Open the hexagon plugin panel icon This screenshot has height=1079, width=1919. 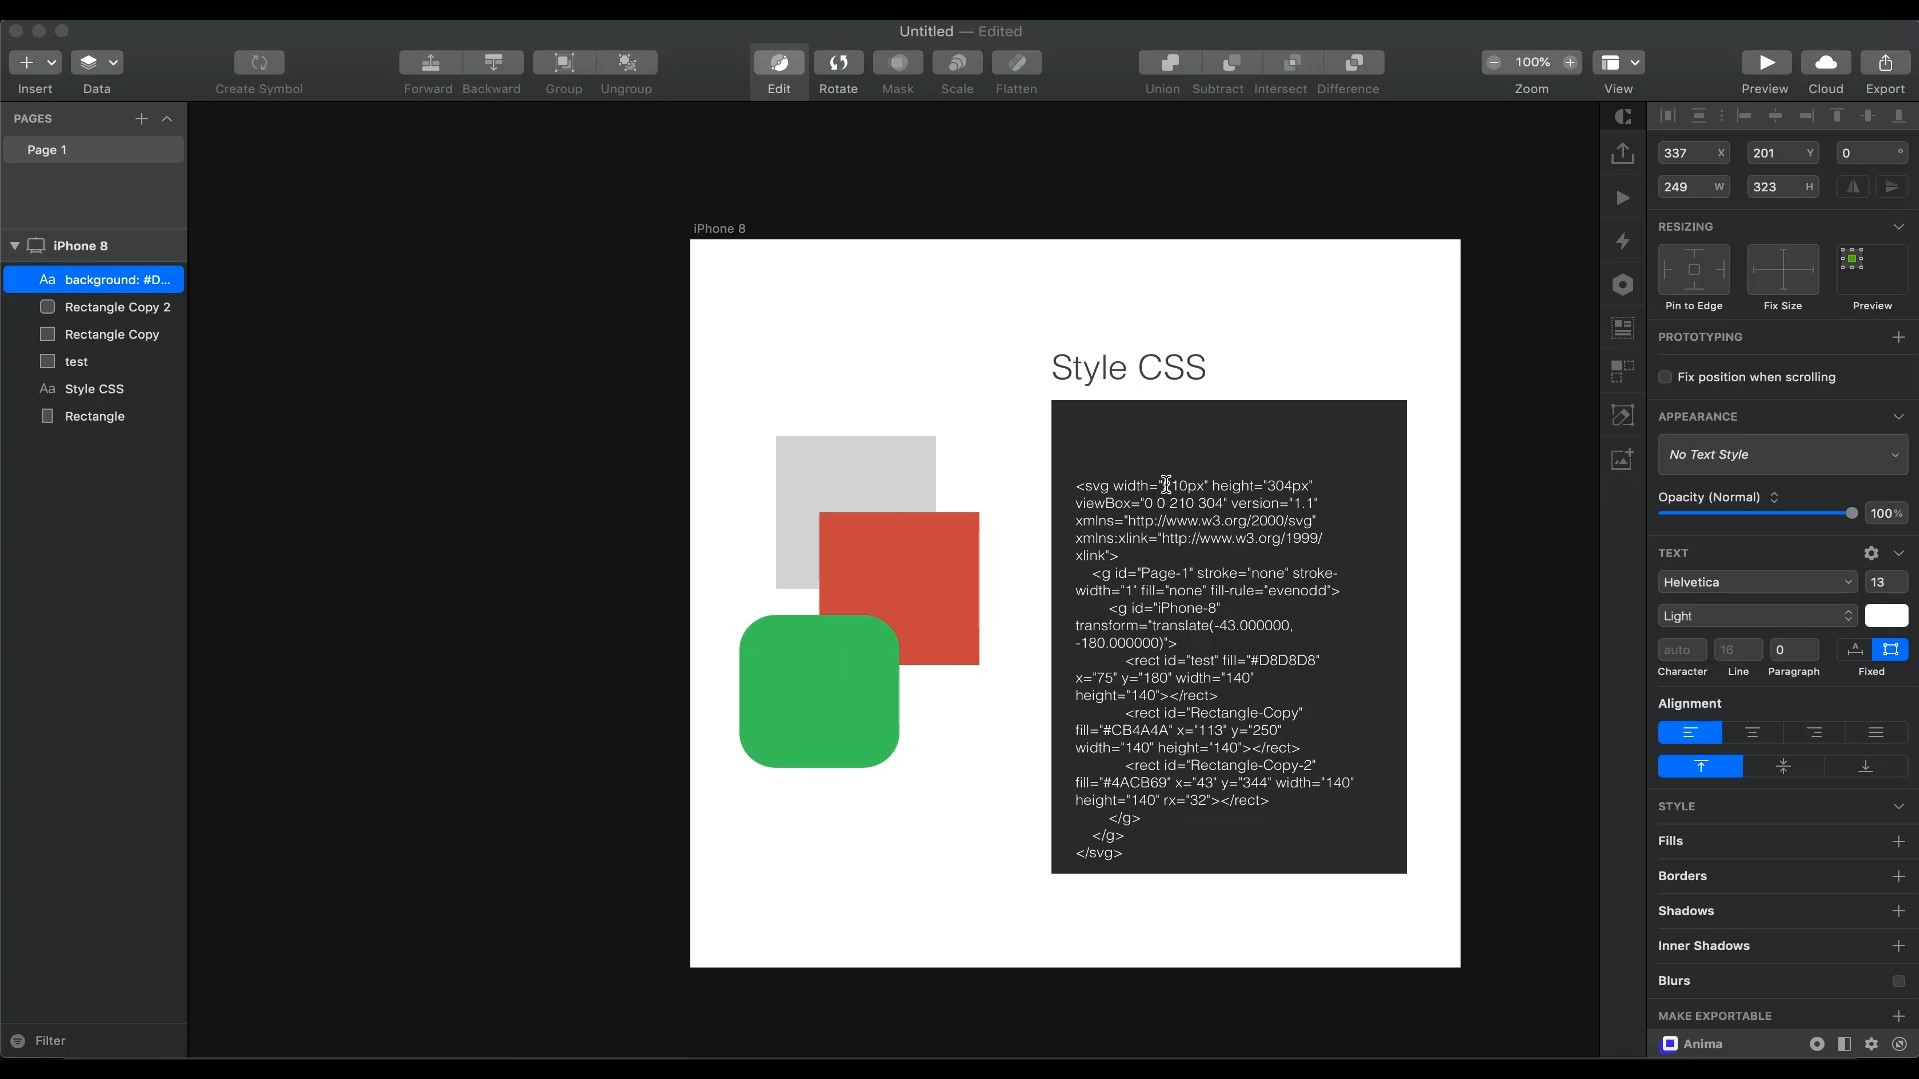coord(1623,285)
